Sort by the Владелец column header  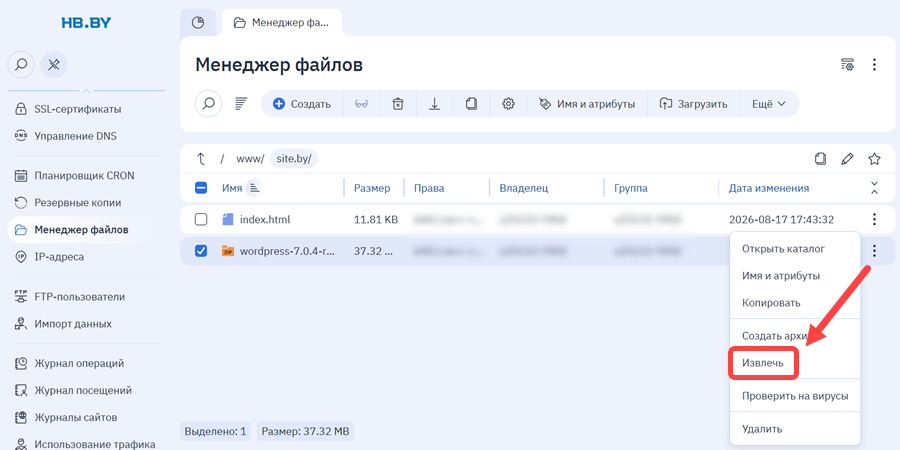(523, 188)
